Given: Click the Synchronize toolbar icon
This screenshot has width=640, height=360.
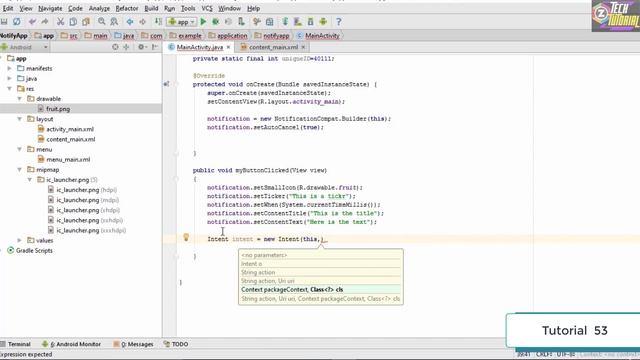Looking at the screenshot, I should pos(17,22).
